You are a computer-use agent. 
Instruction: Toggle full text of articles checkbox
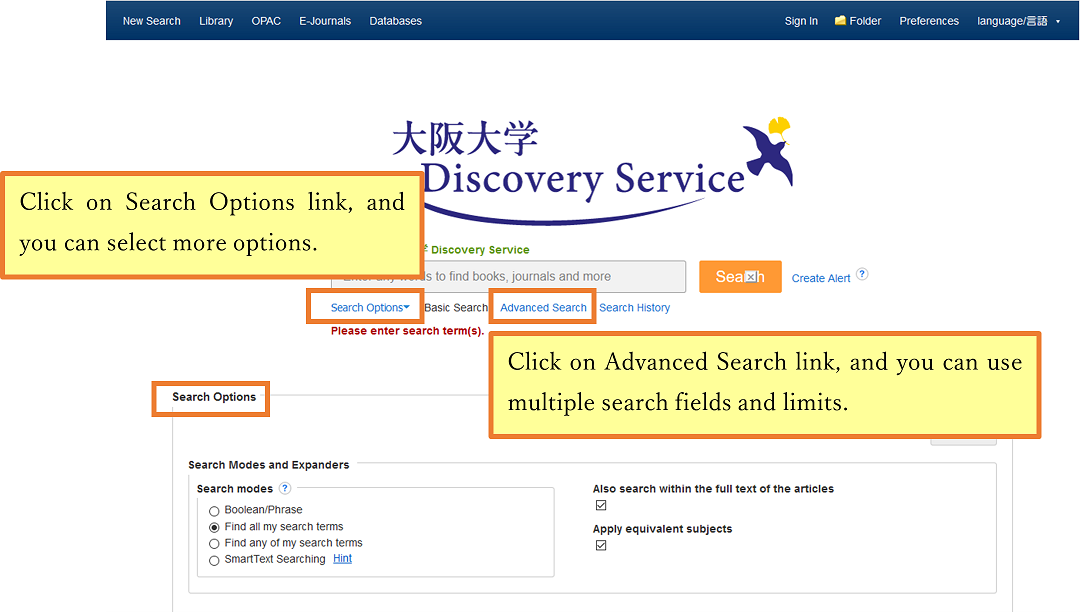point(601,505)
